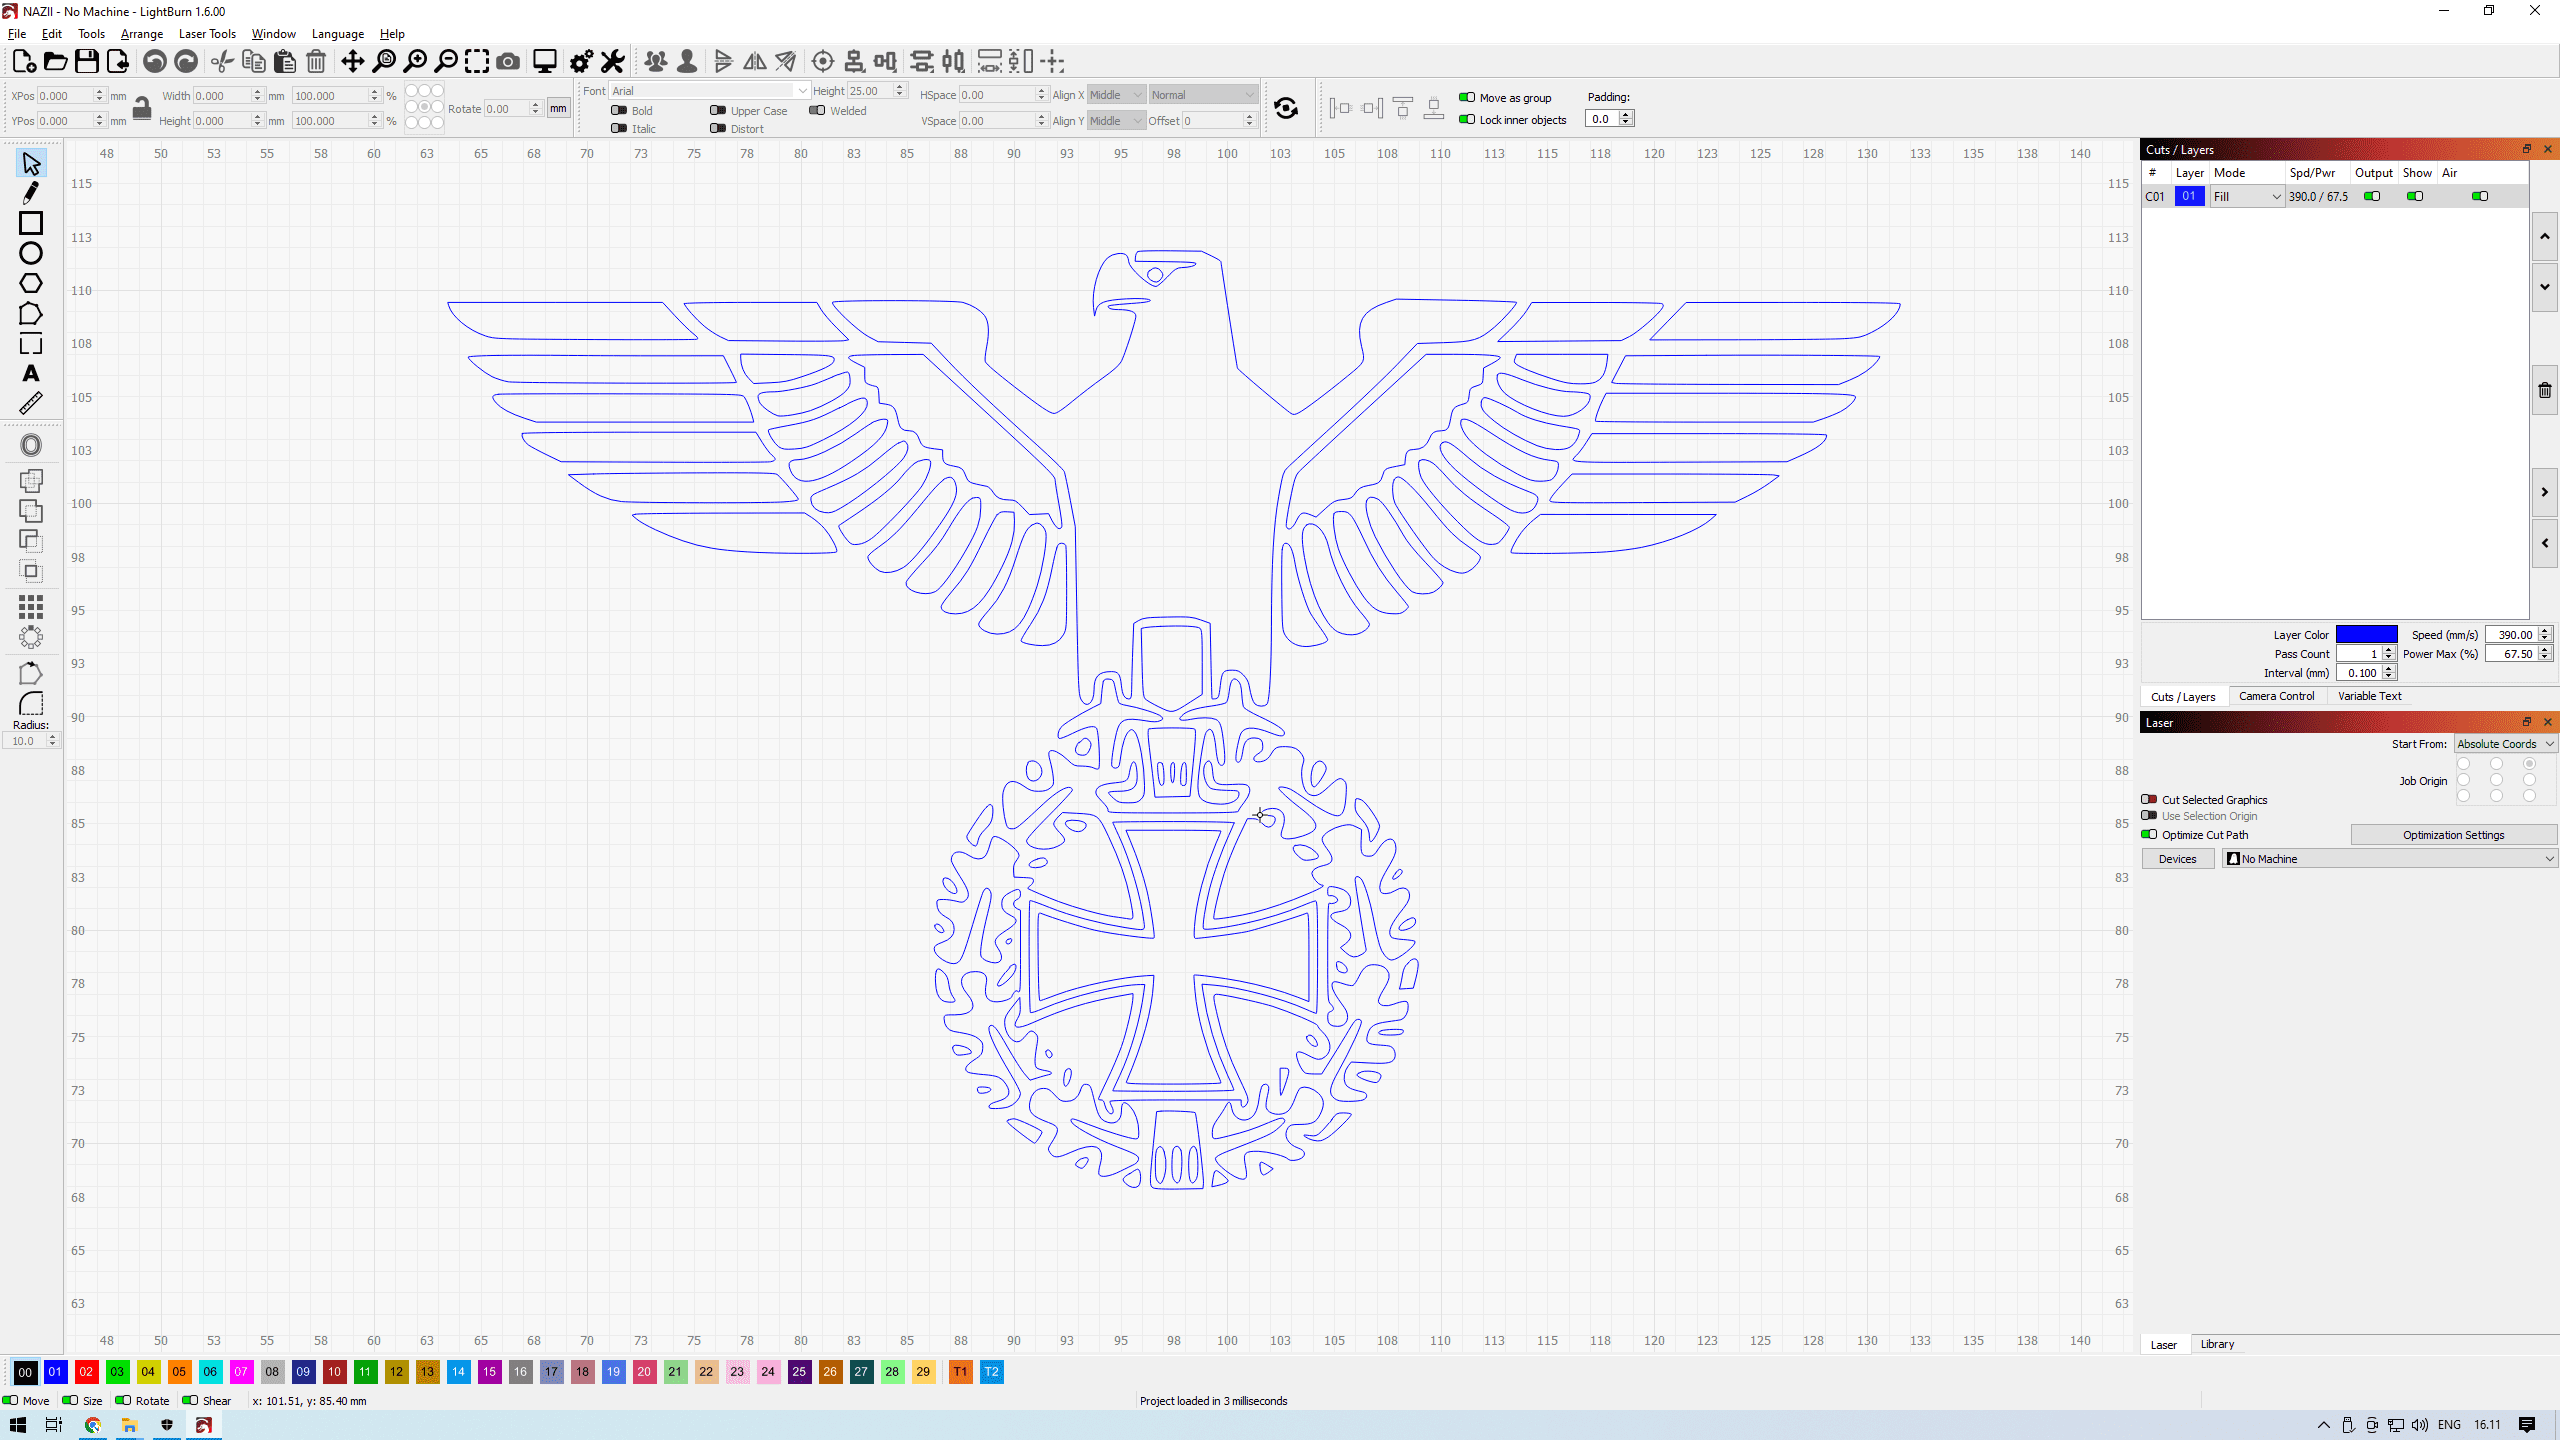
Task: Select the Measure ruler tool
Action: [31, 403]
